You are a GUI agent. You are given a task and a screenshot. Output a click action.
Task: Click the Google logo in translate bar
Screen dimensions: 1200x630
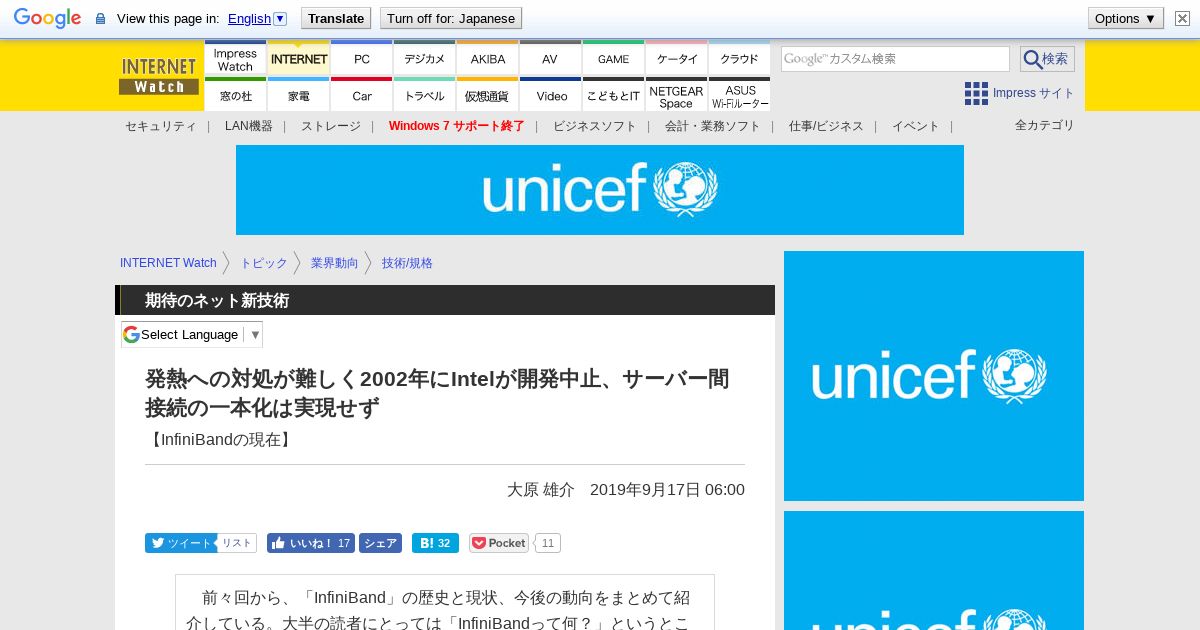[x=47, y=18]
